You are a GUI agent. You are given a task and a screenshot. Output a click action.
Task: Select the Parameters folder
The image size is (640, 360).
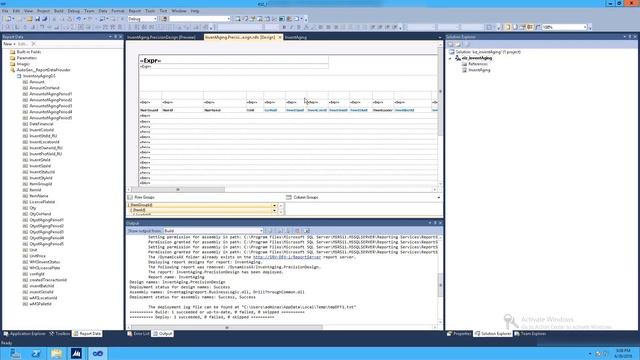pos(23,58)
